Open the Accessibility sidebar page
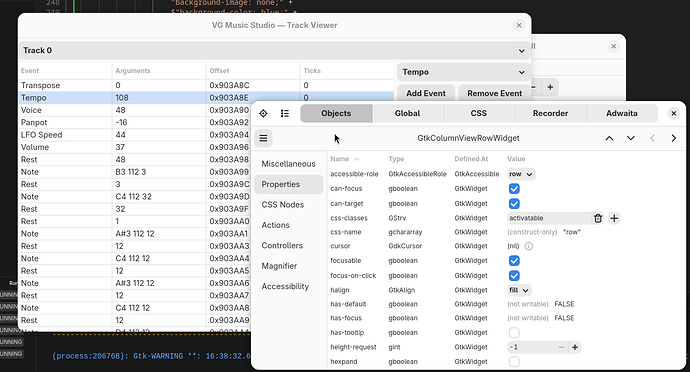690x372 pixels. pos(289,287)
